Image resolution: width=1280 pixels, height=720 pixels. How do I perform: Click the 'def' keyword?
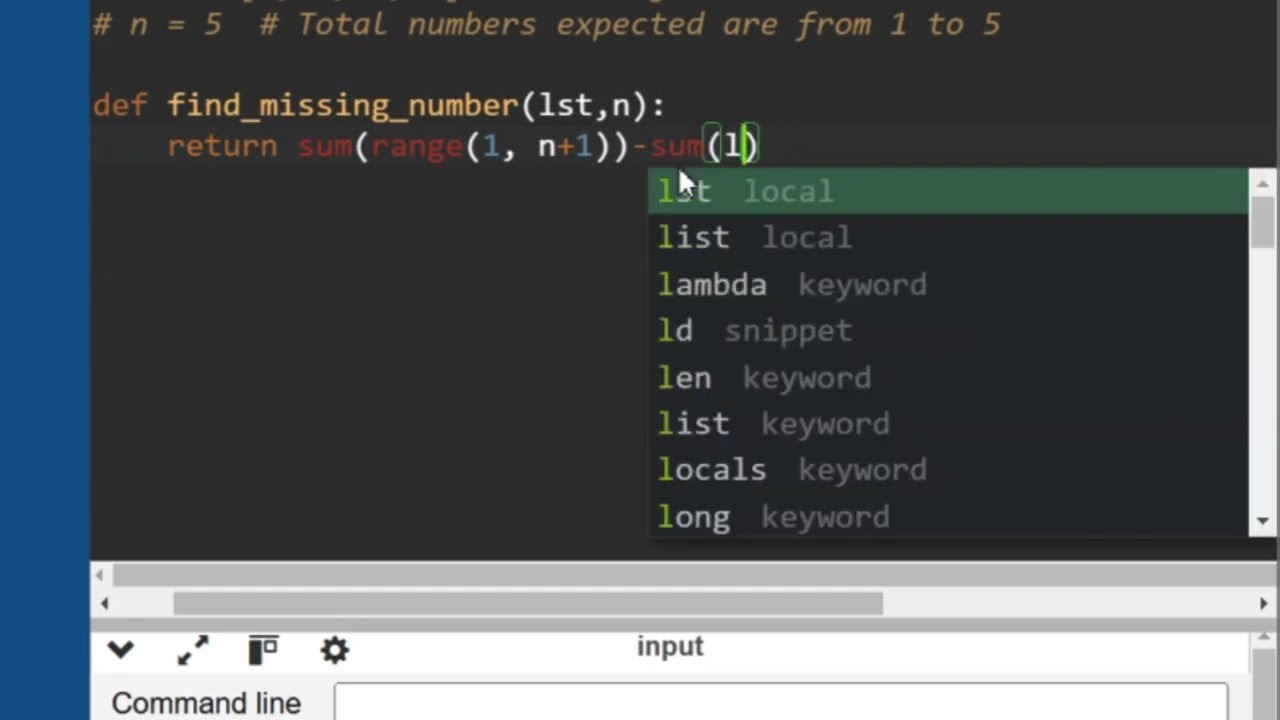[120, 105]
